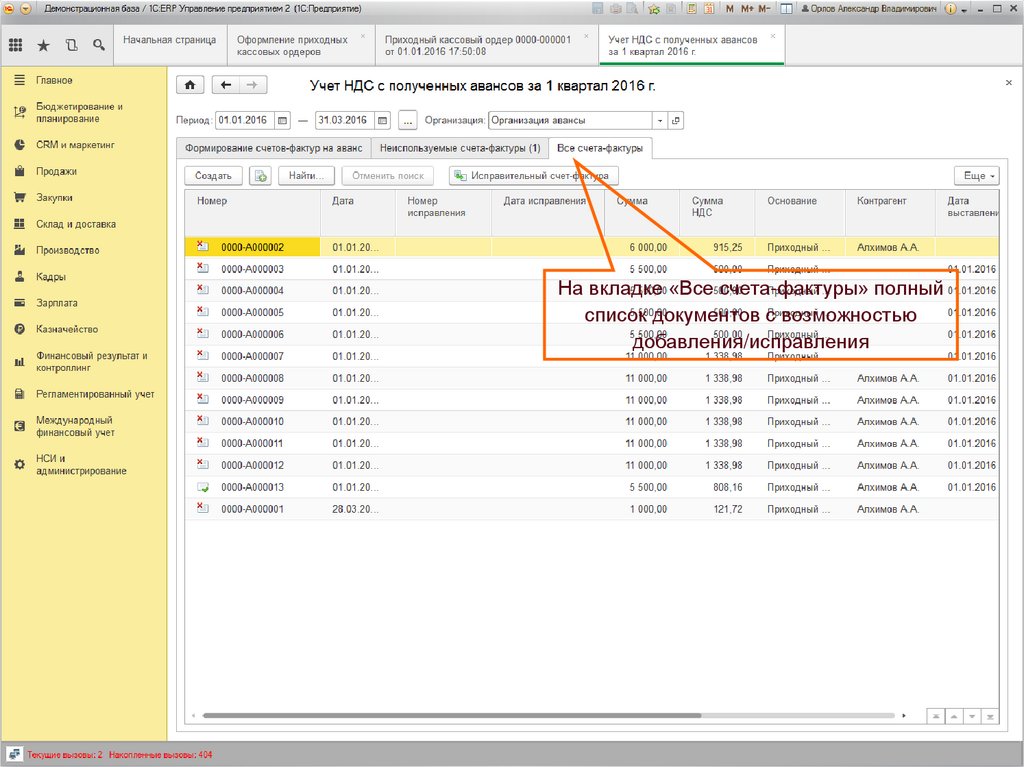1024x767 pixels.
Task: Go to home page via house button
Action: tap(190, 86)
